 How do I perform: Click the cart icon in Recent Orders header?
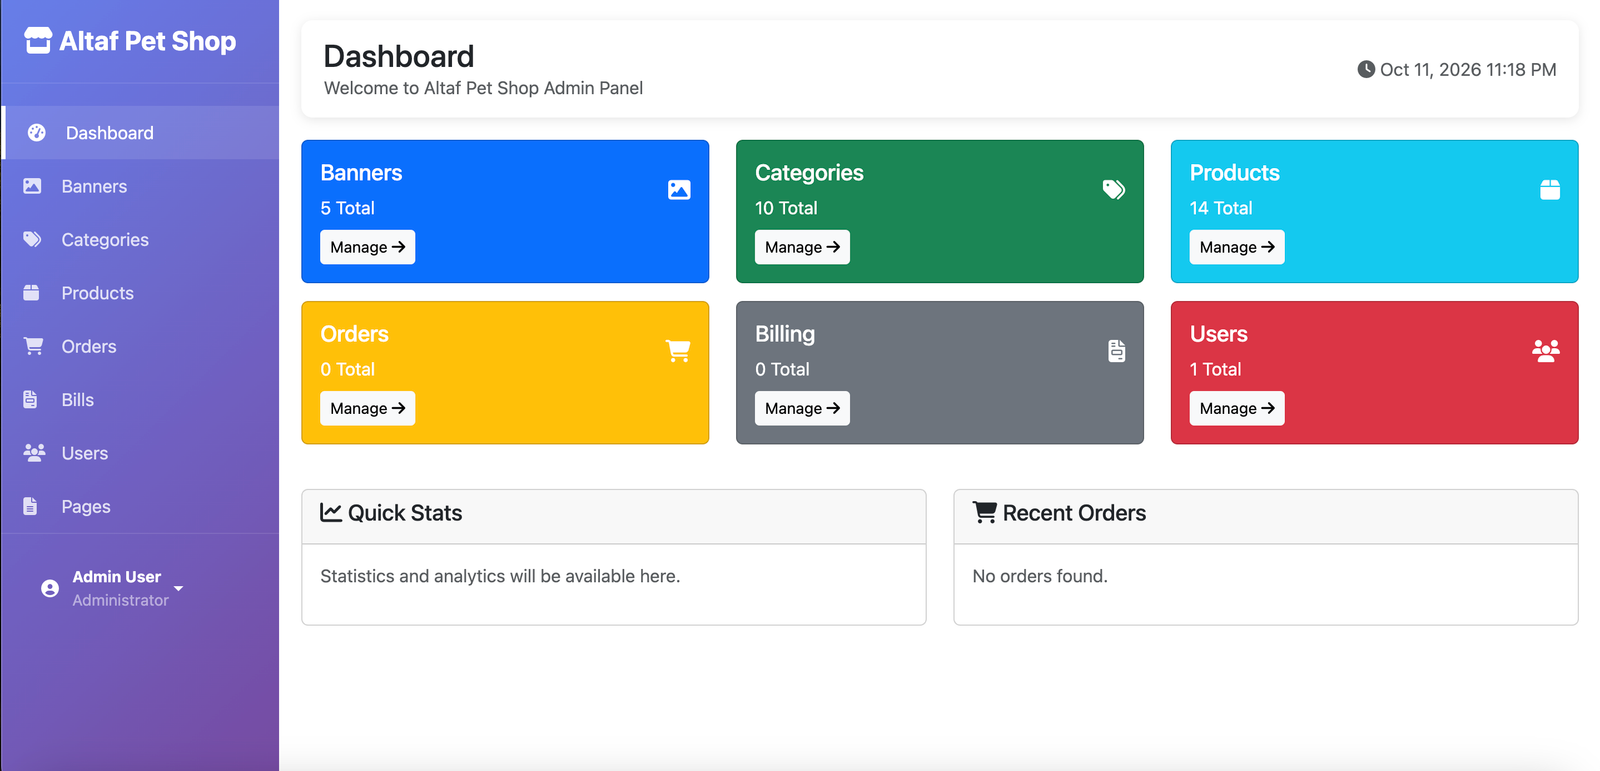(985, 513)
